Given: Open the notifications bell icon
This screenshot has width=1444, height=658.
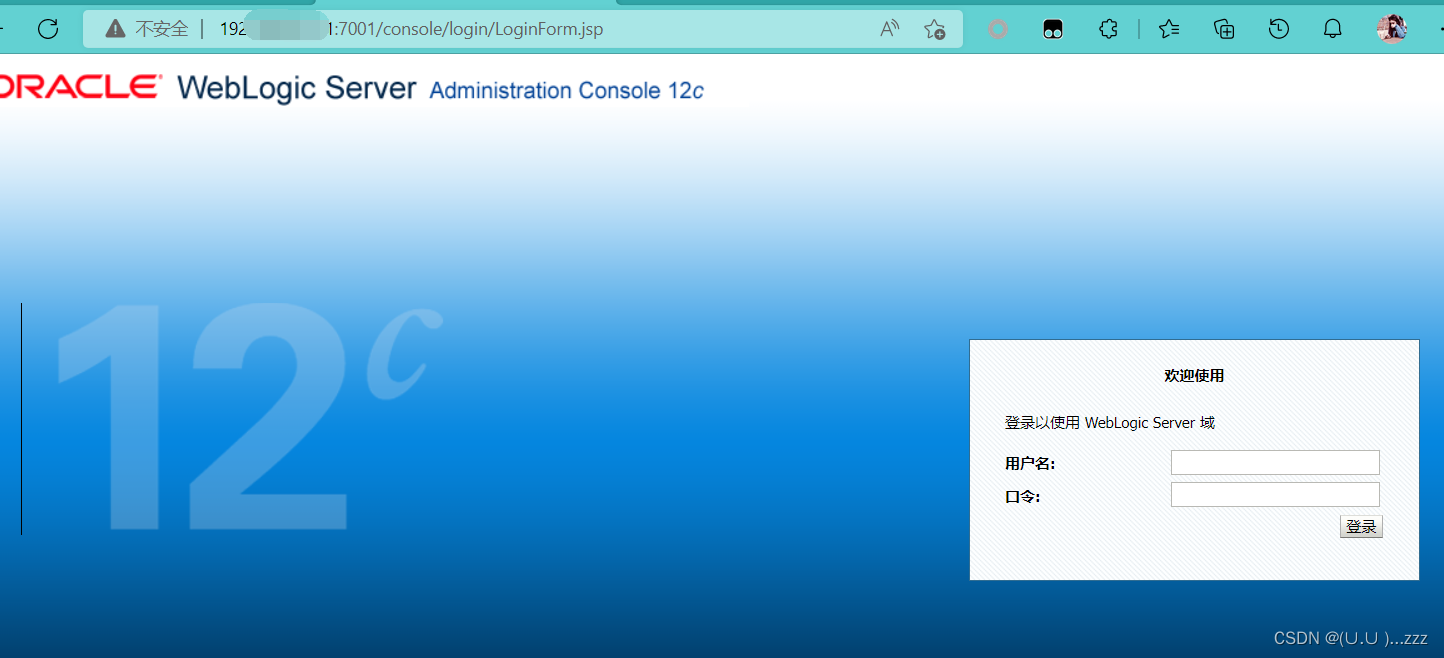Looking at the screenshot, I should click(1332, 29).
